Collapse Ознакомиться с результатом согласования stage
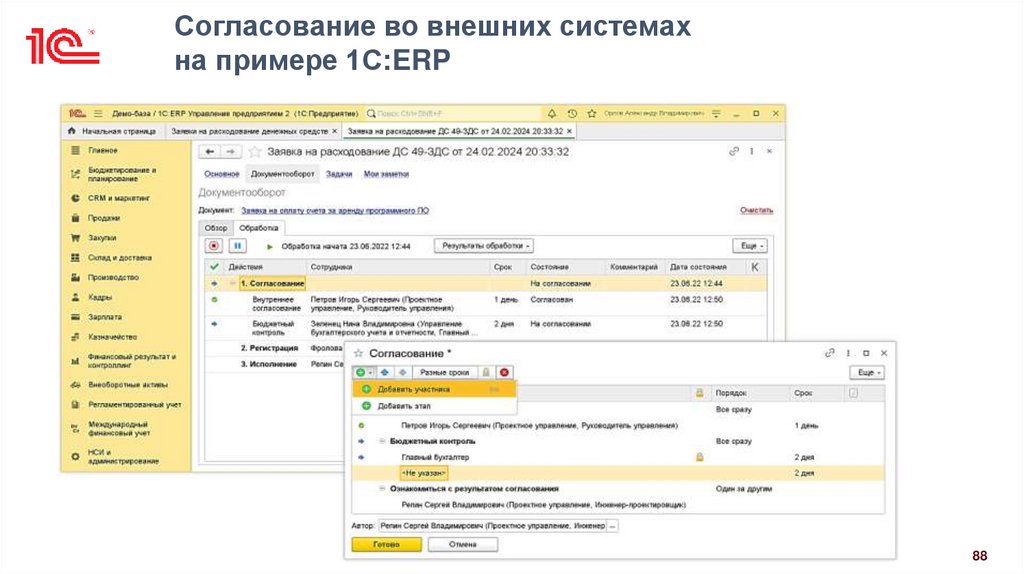Viewport: 1024px width, 574px height. (383, 488)
